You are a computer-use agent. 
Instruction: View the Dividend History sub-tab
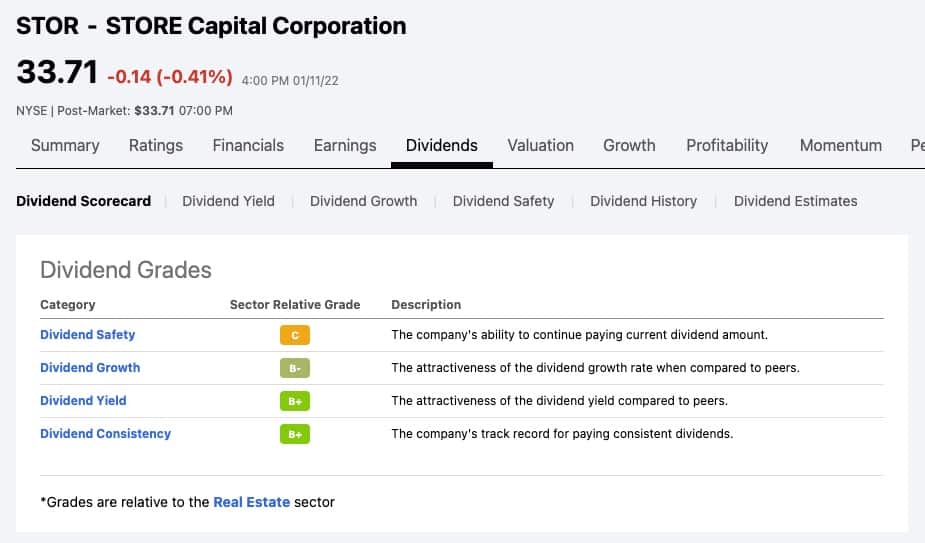click(x=643, y=201)
